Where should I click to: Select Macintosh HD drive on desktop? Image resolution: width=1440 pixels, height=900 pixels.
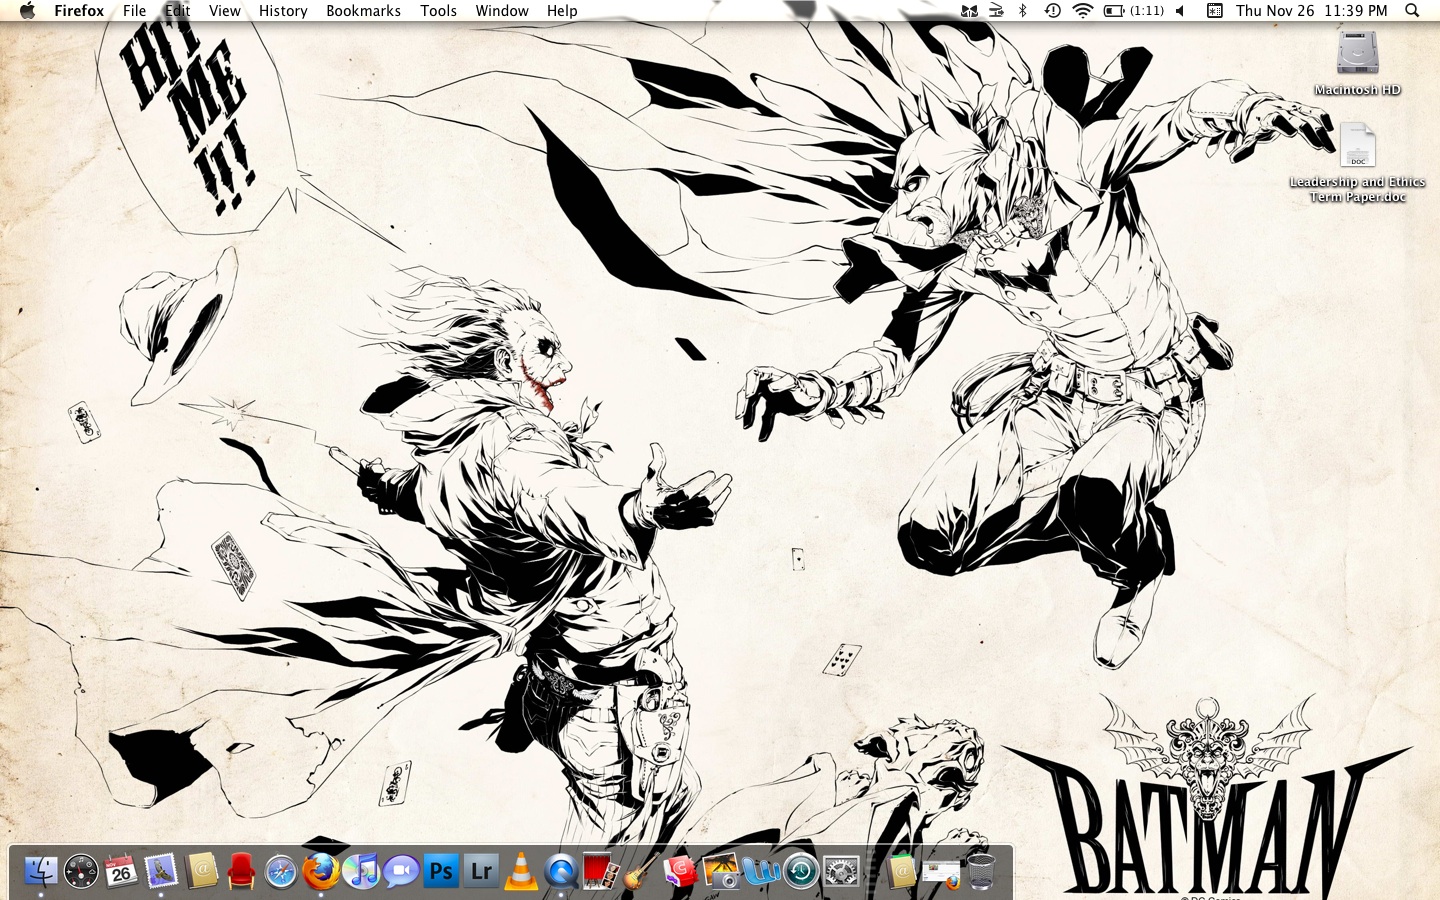click(1357, 62)
